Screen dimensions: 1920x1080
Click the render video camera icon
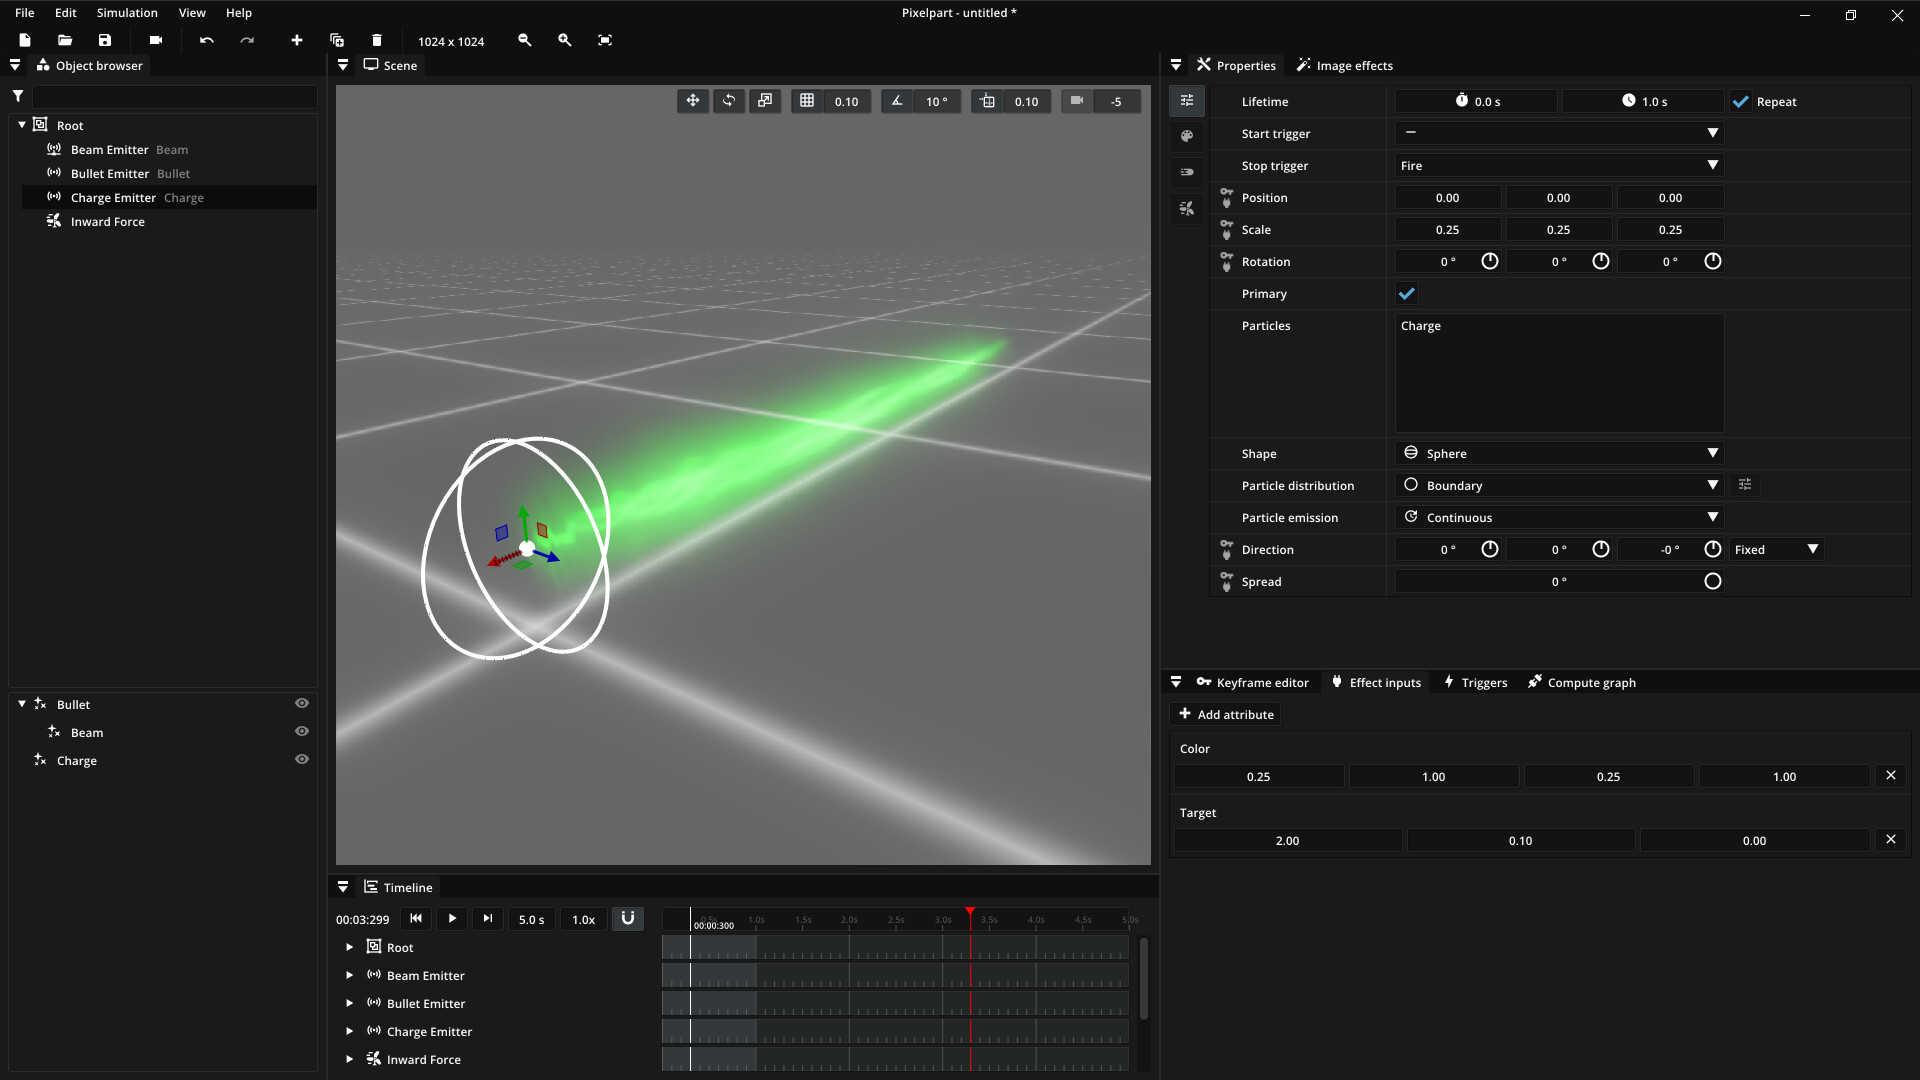point(155,40)
